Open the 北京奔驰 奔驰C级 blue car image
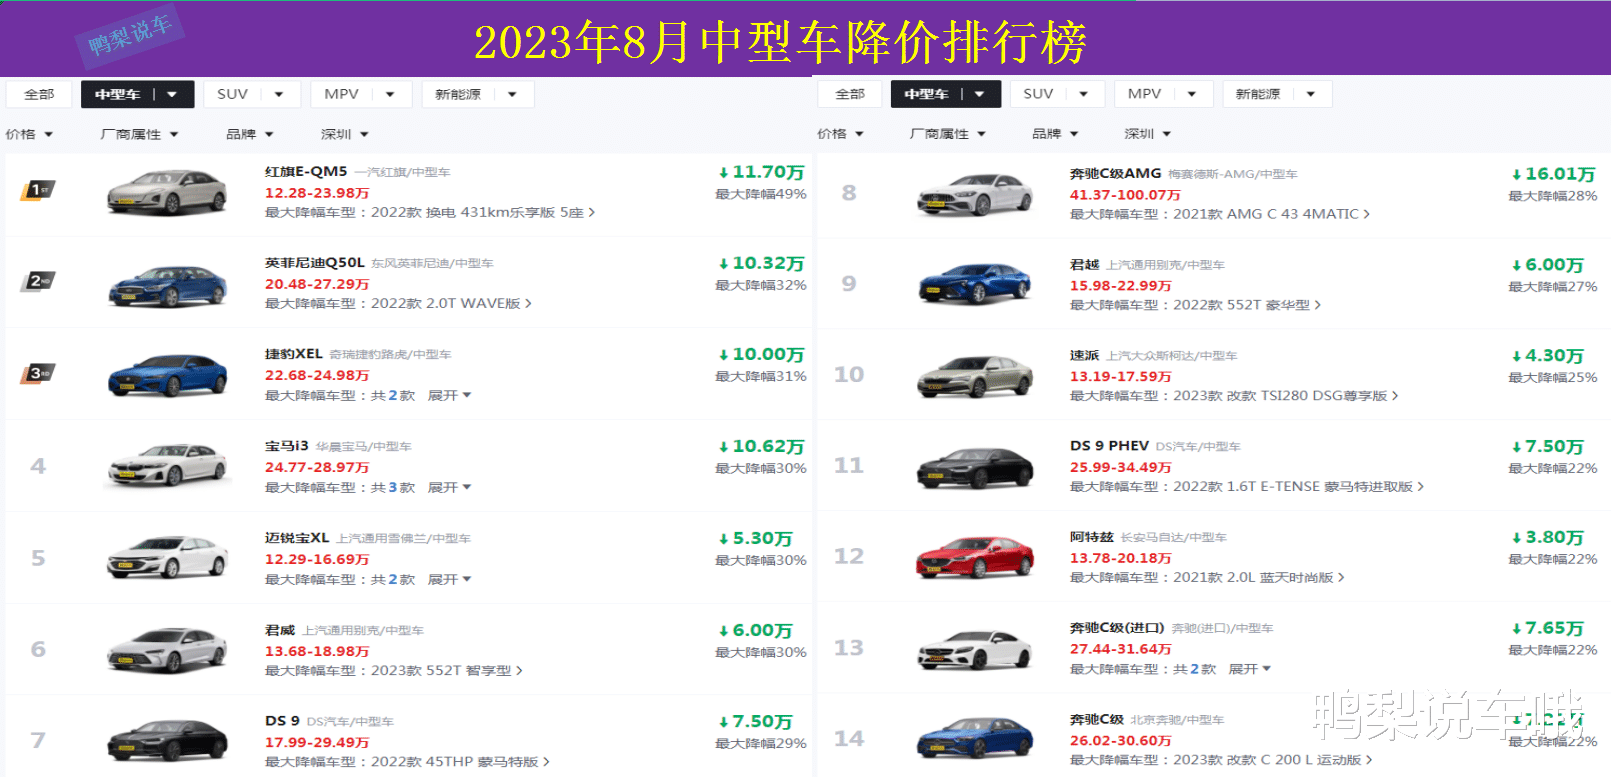1611x777 pixels. click(975, 740)
